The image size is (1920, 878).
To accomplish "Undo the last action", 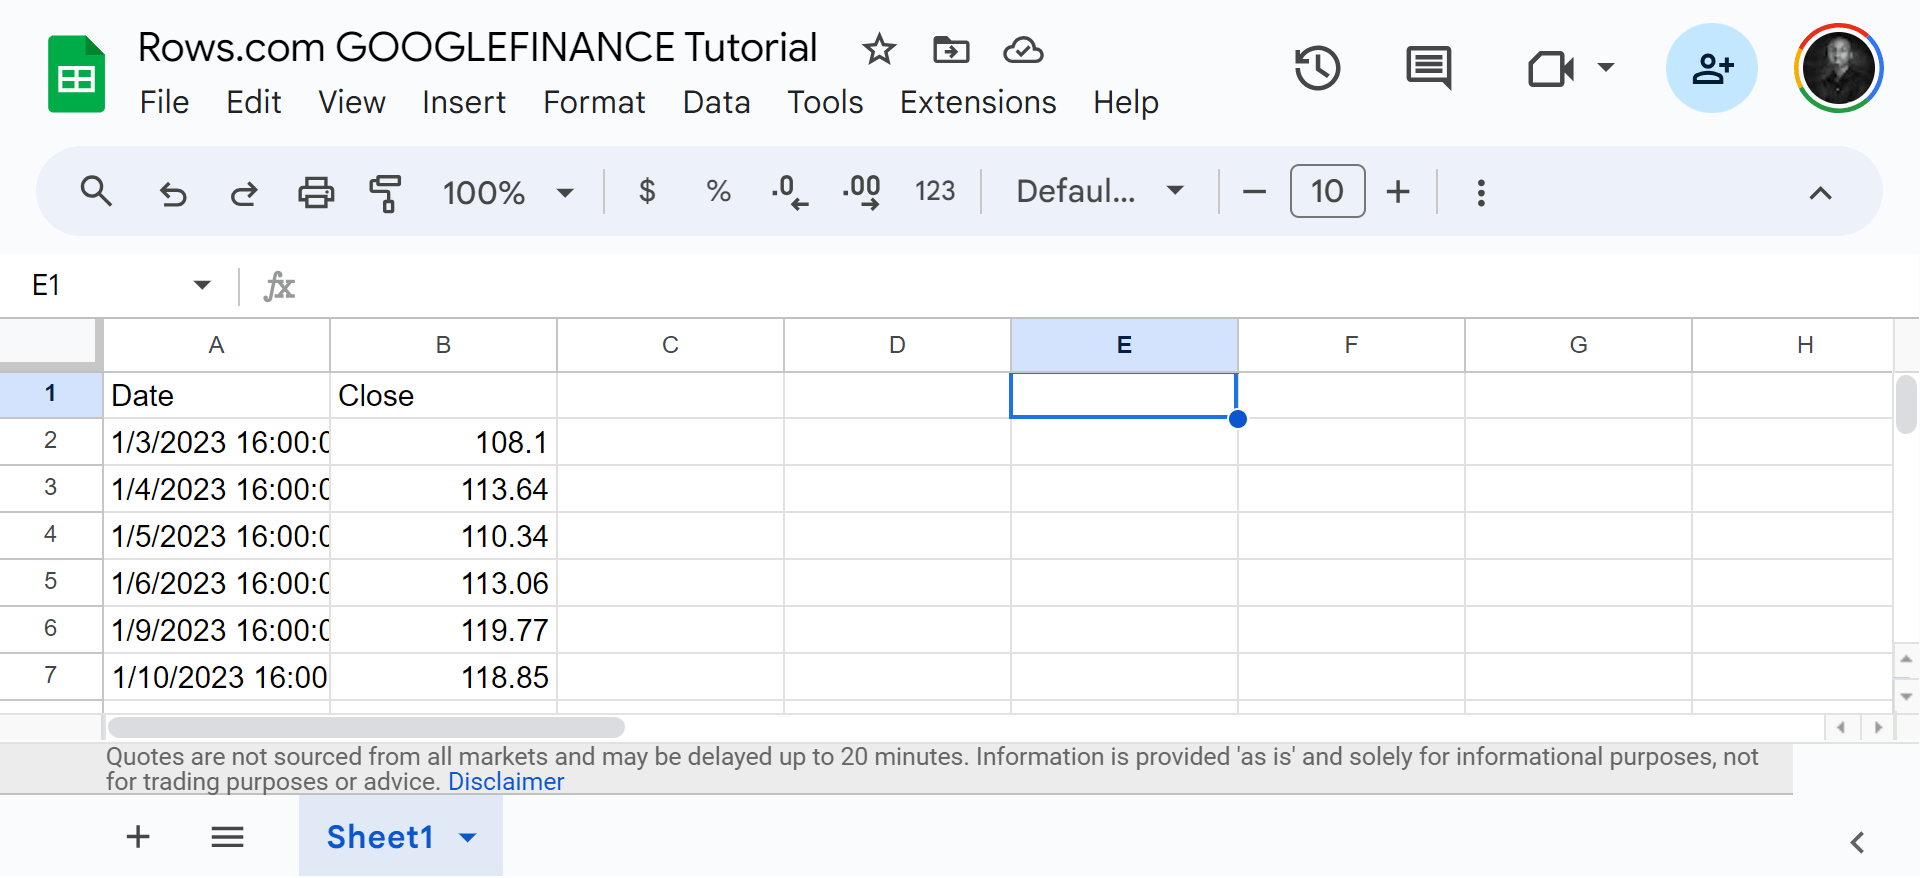I will [173, 192].
